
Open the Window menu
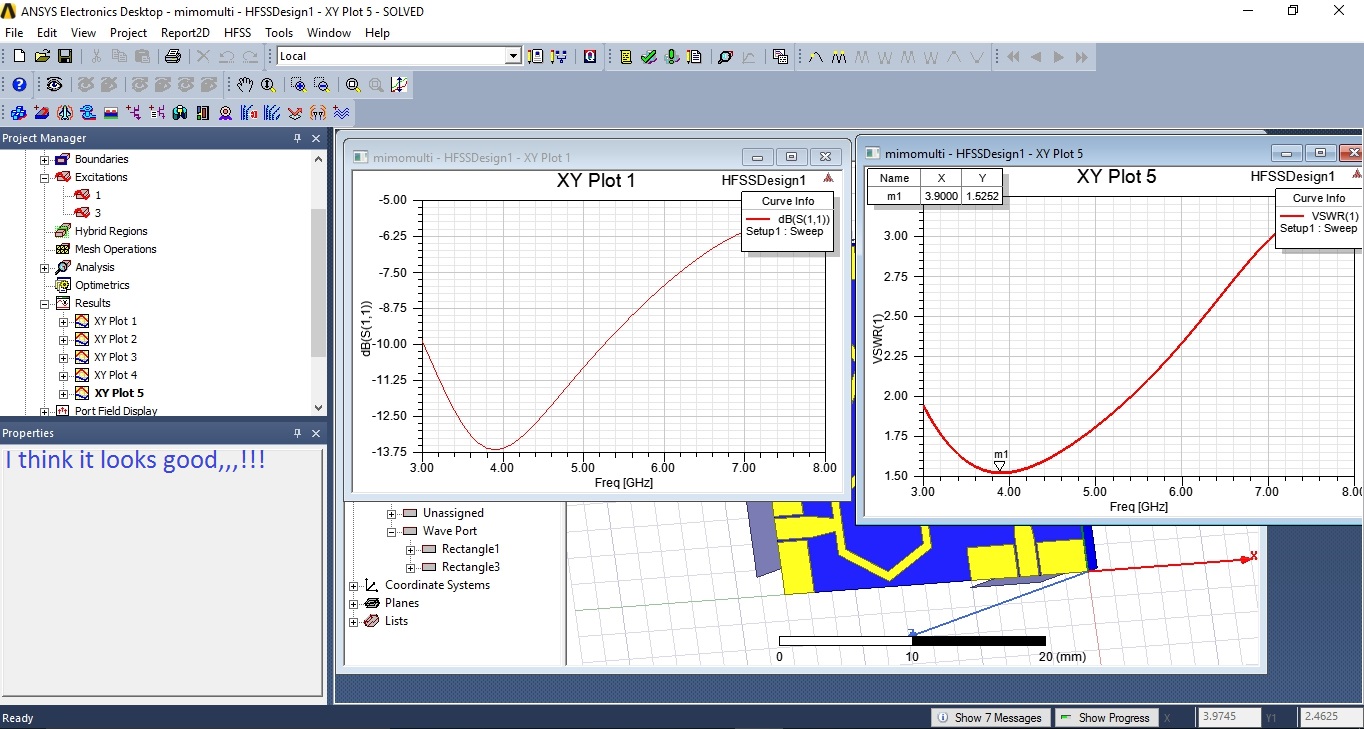point(329,33)
